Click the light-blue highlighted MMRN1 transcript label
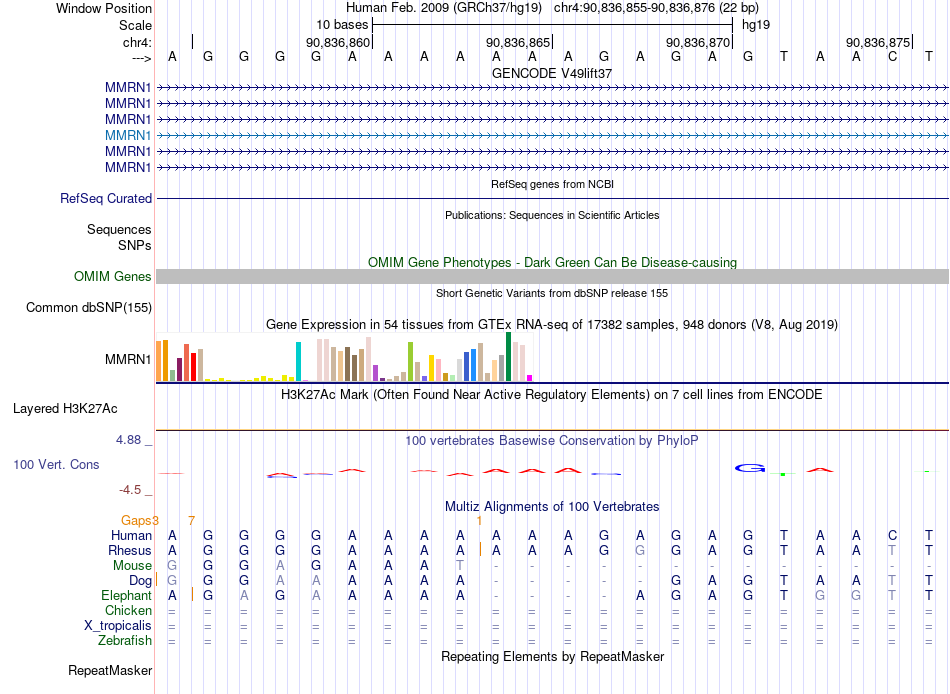The image size is (950, 694). tap(128, 135)
